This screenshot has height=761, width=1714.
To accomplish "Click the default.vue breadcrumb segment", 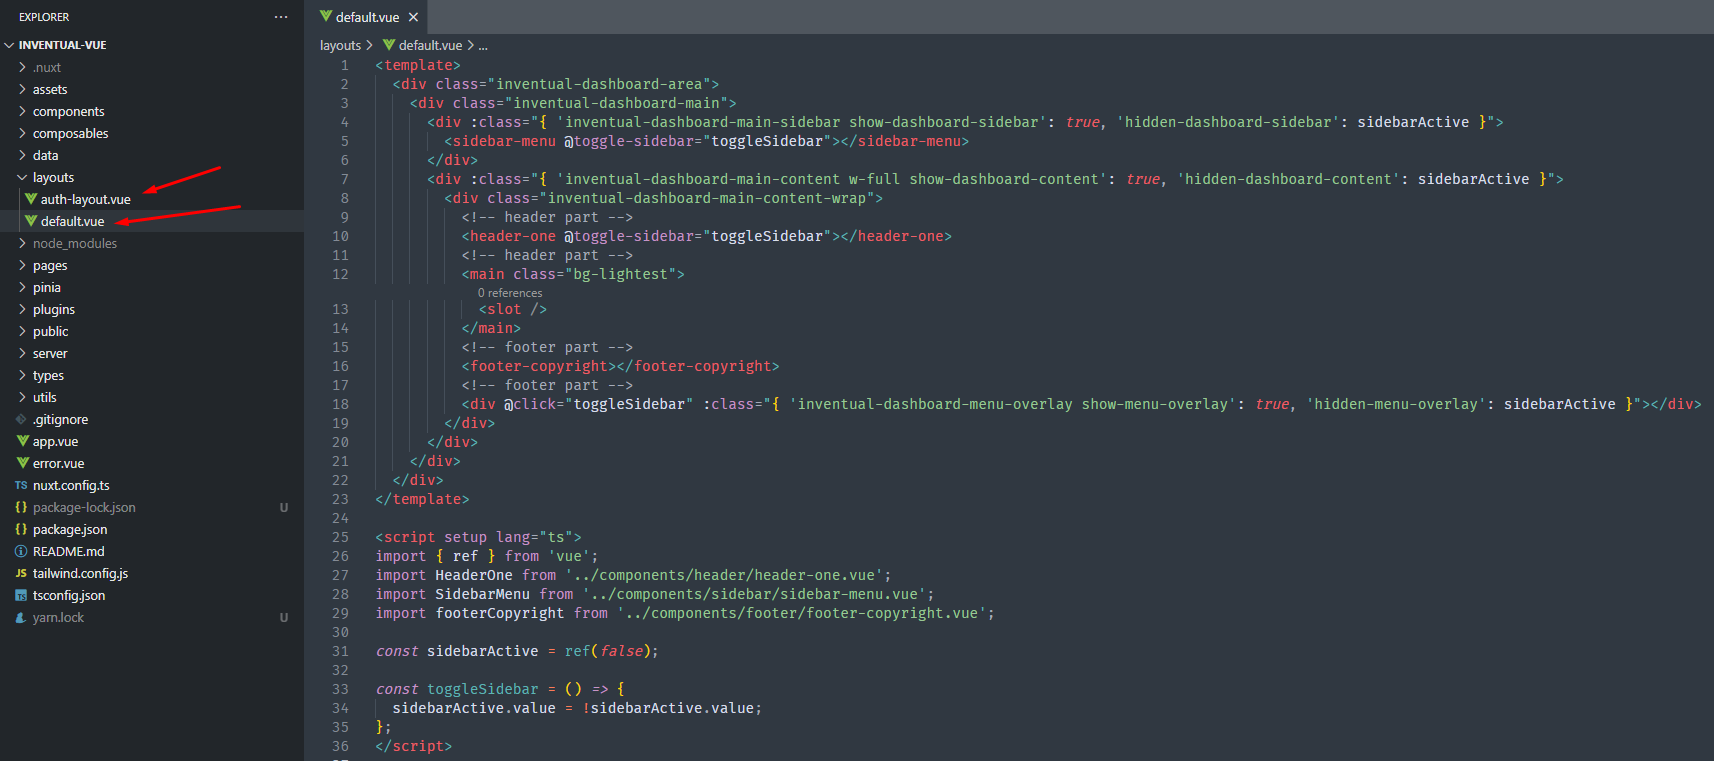I will pos(430,45).
